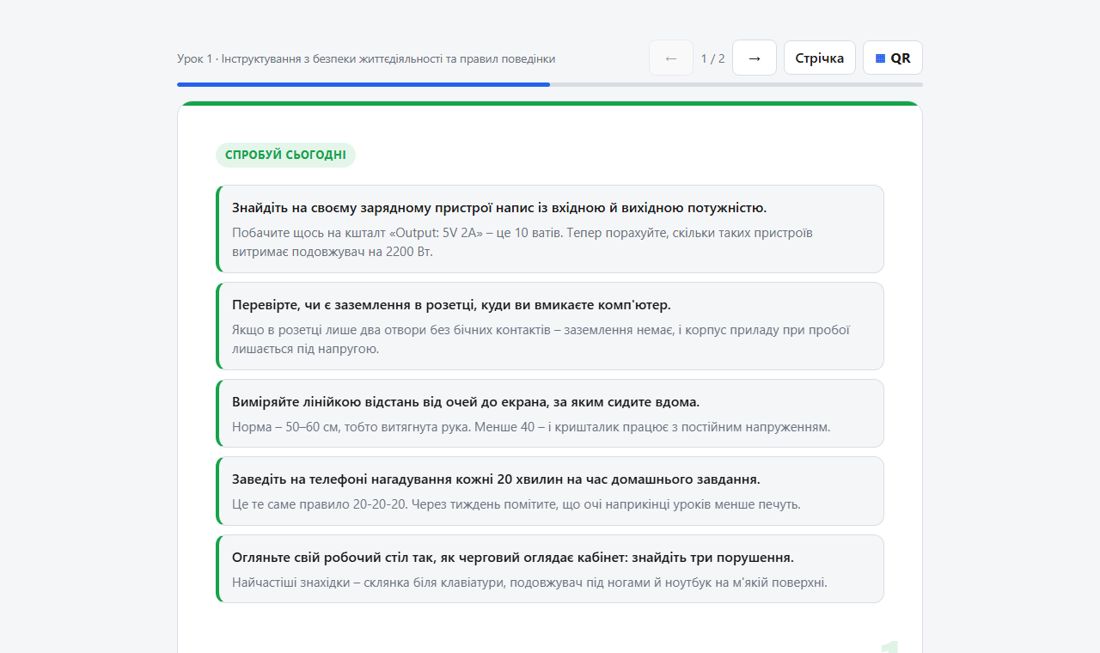
Task: Click the text 'Побачите щось на кшталт «Output: 5V 2A»'
Action: coord(355,233)
